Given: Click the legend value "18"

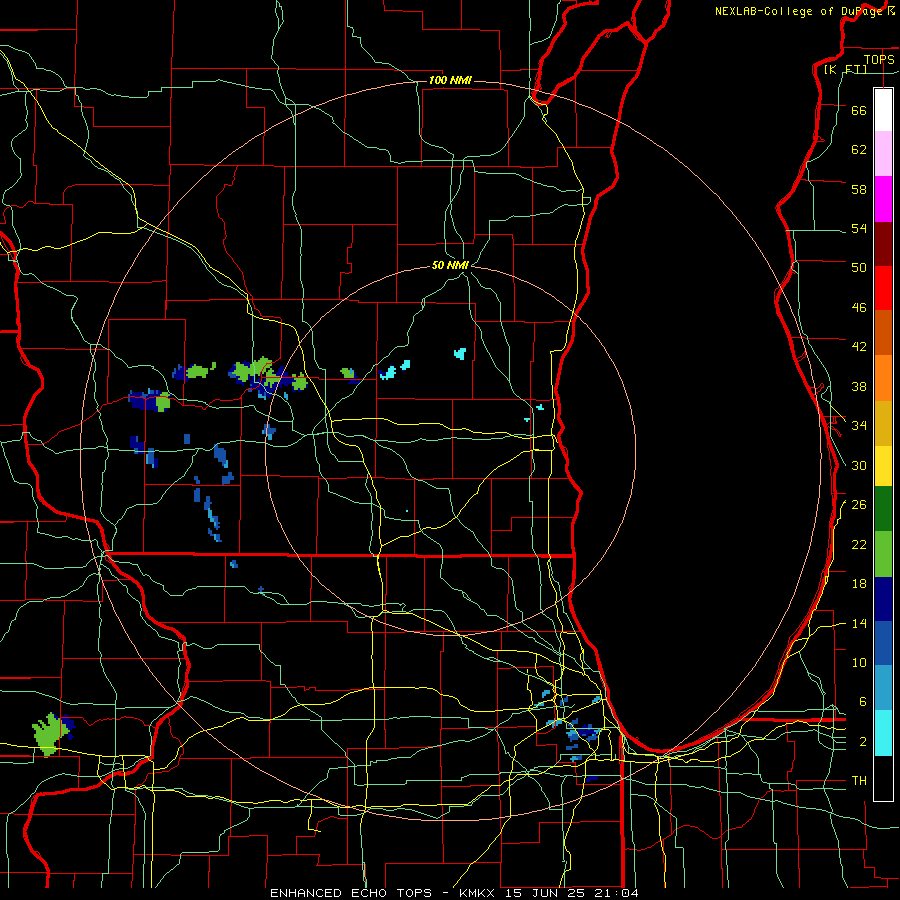Looking at the screenshot, I should (859, 584).
